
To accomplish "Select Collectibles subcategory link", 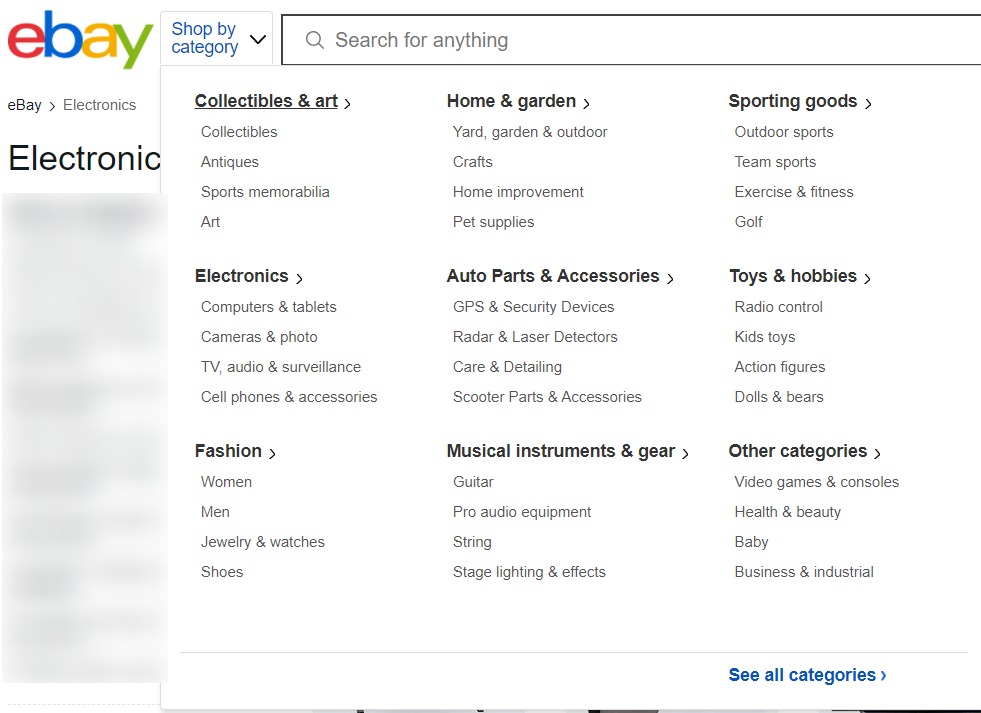I will pyautogui.click(x=239, y=132).
